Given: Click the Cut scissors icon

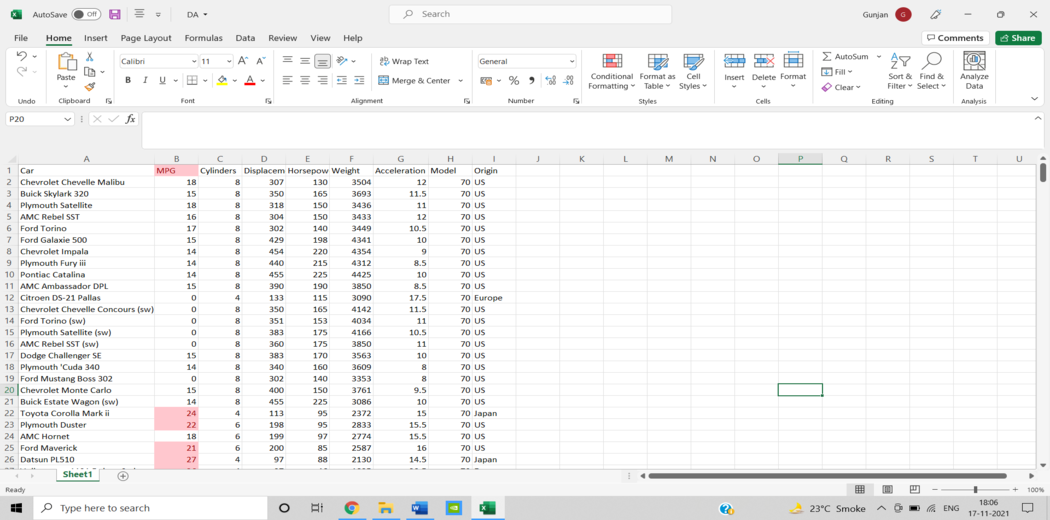Looking at the screenshot, I should [x=89, y=58].
